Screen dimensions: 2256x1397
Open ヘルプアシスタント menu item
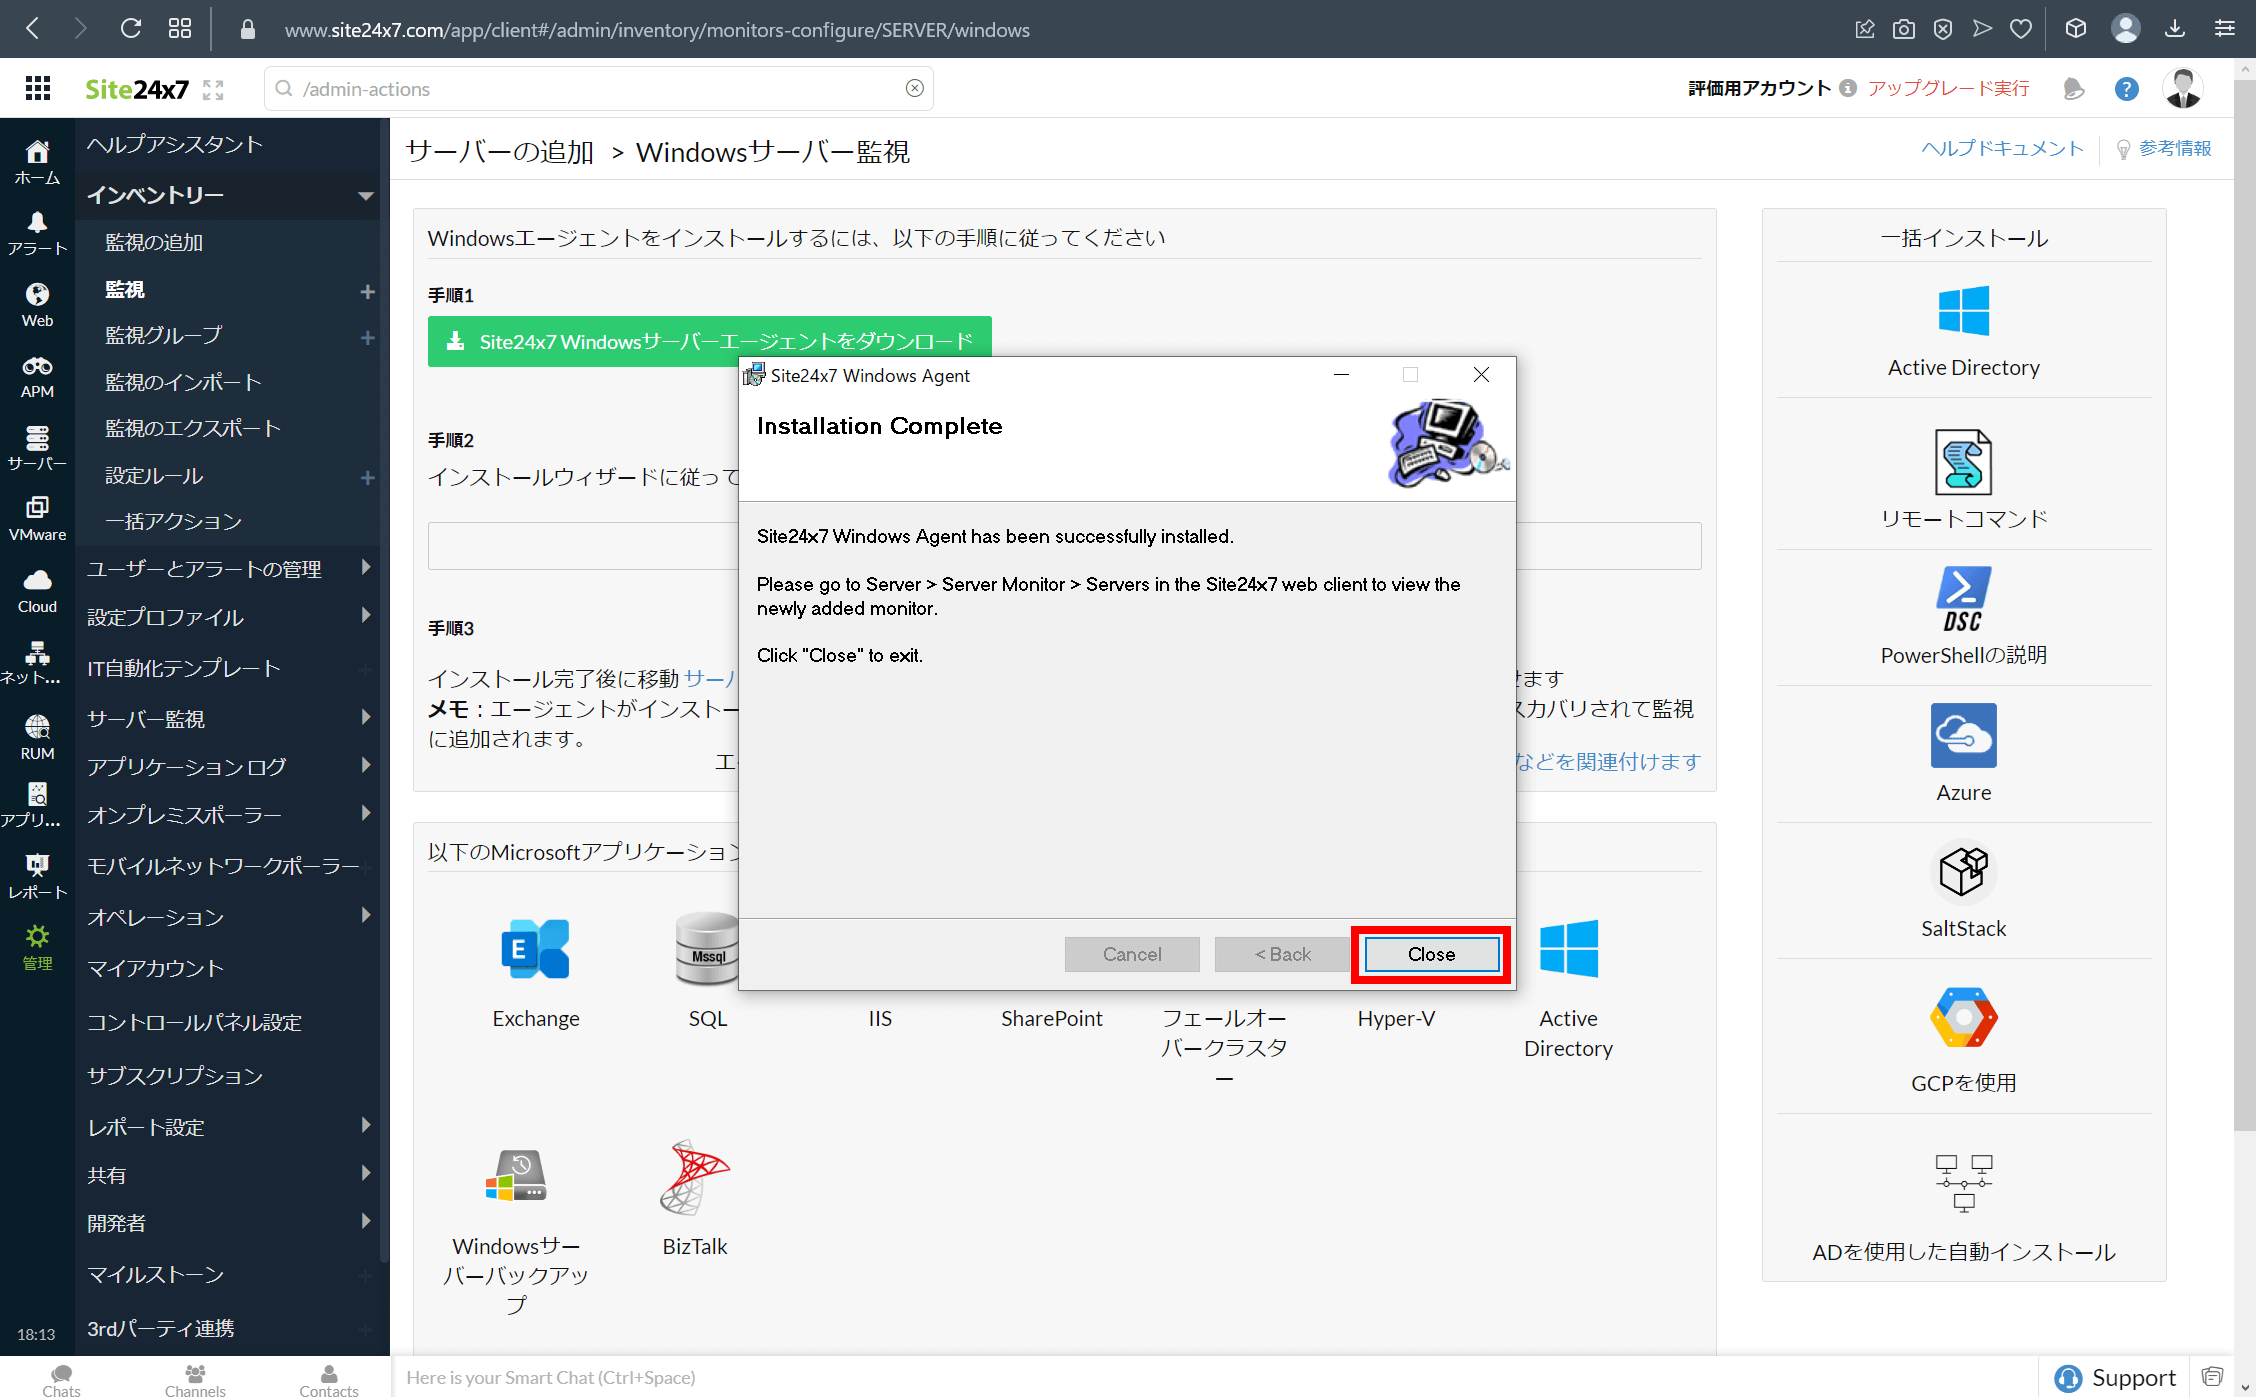(175, 144)
